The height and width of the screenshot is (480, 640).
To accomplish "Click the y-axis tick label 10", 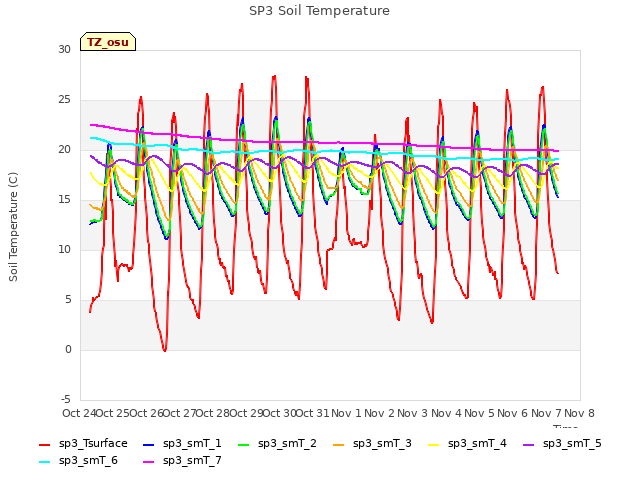I will [64, 250].
